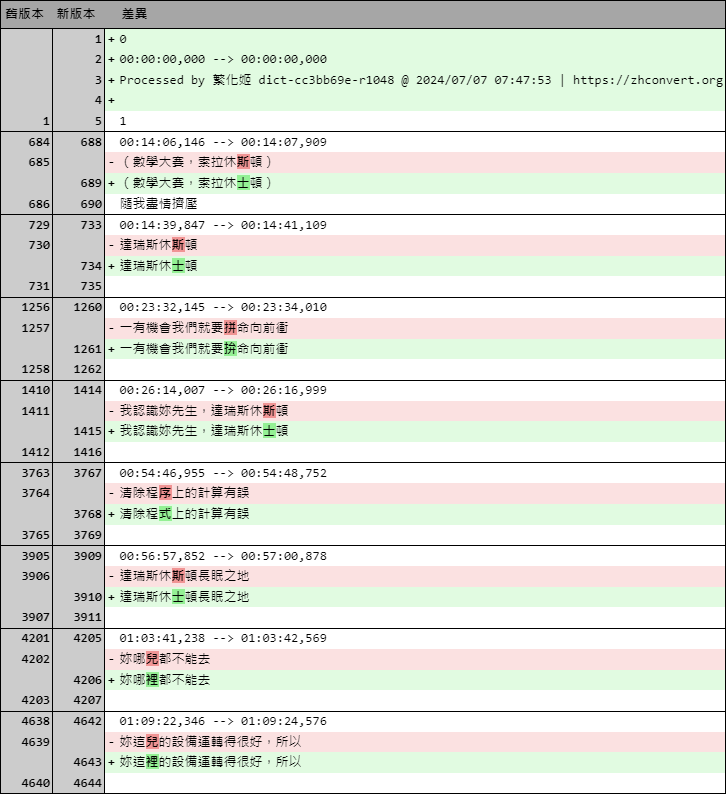This screenshot has width=726, height=794.
Task: Click timestamp 01:03:41,238 --> 01:03:42,569
Action: click(223, 639)
